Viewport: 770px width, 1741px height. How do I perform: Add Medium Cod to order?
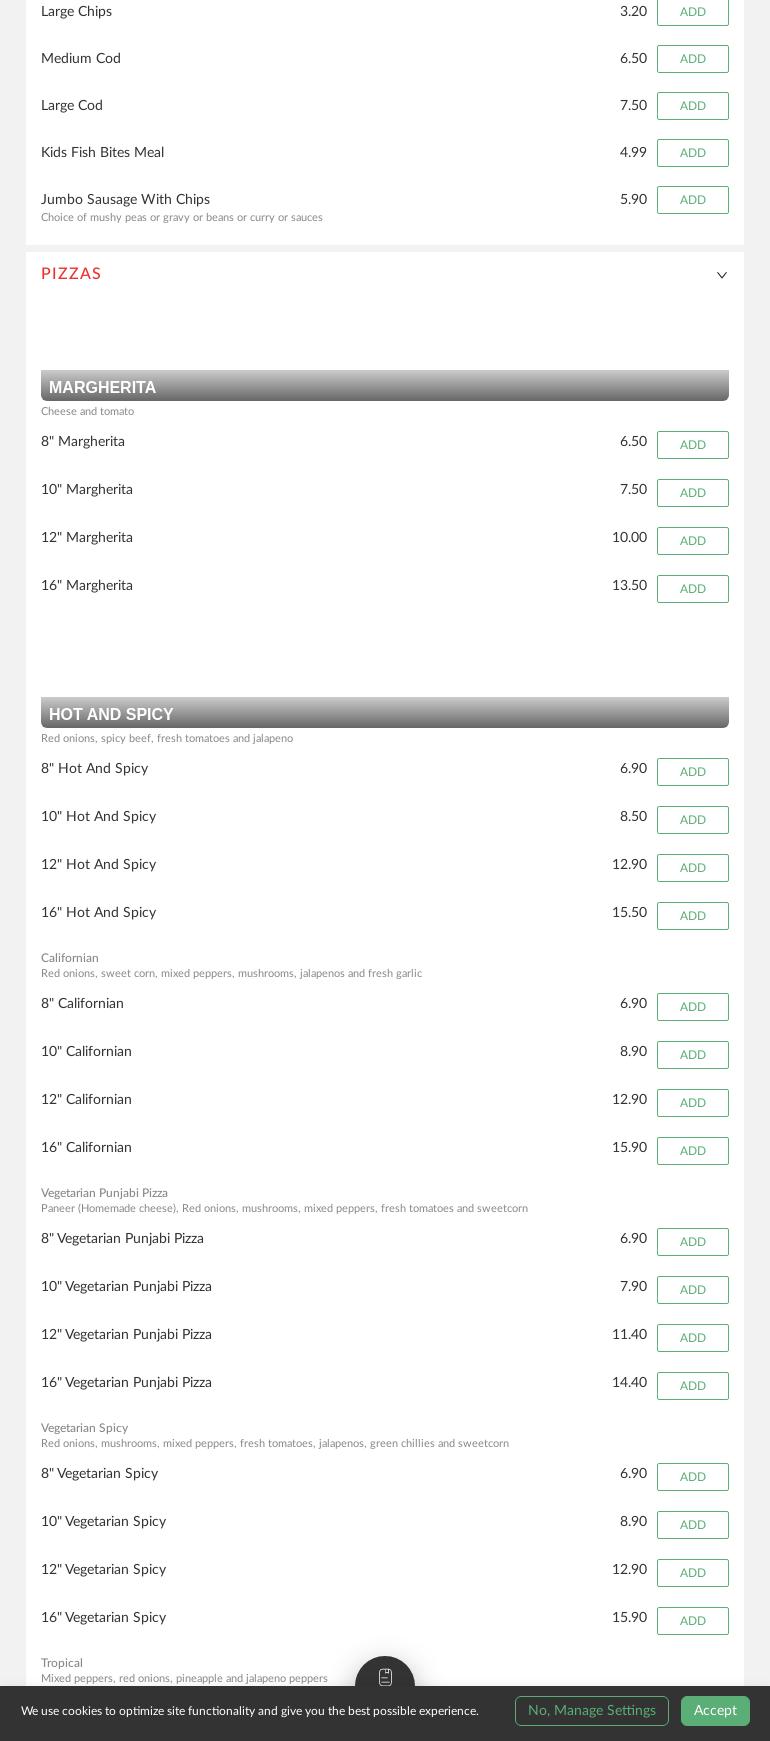(692, 58)
